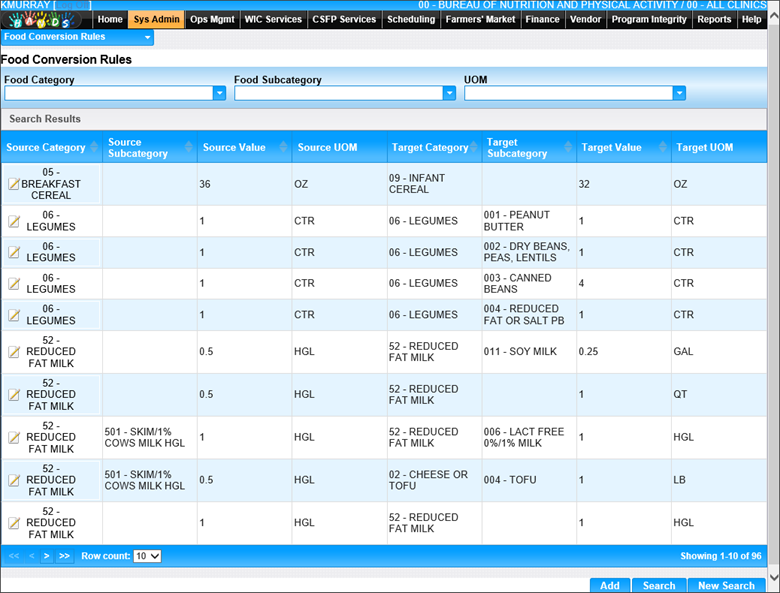This screenshot has width=780, height=593.
Task: Edit the legumes to Reduced Fat PB rule
Action: (x=14, y=315)
